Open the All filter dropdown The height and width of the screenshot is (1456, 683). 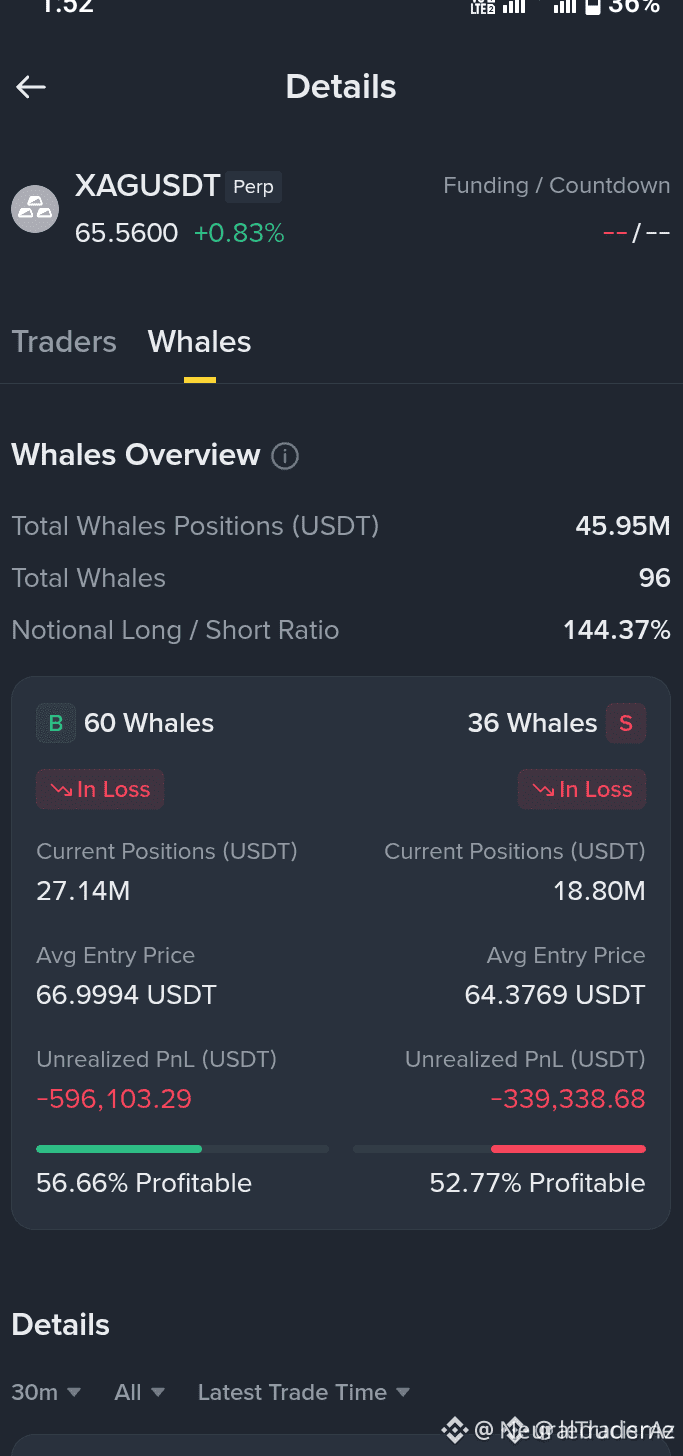[x=139, y=1392]
